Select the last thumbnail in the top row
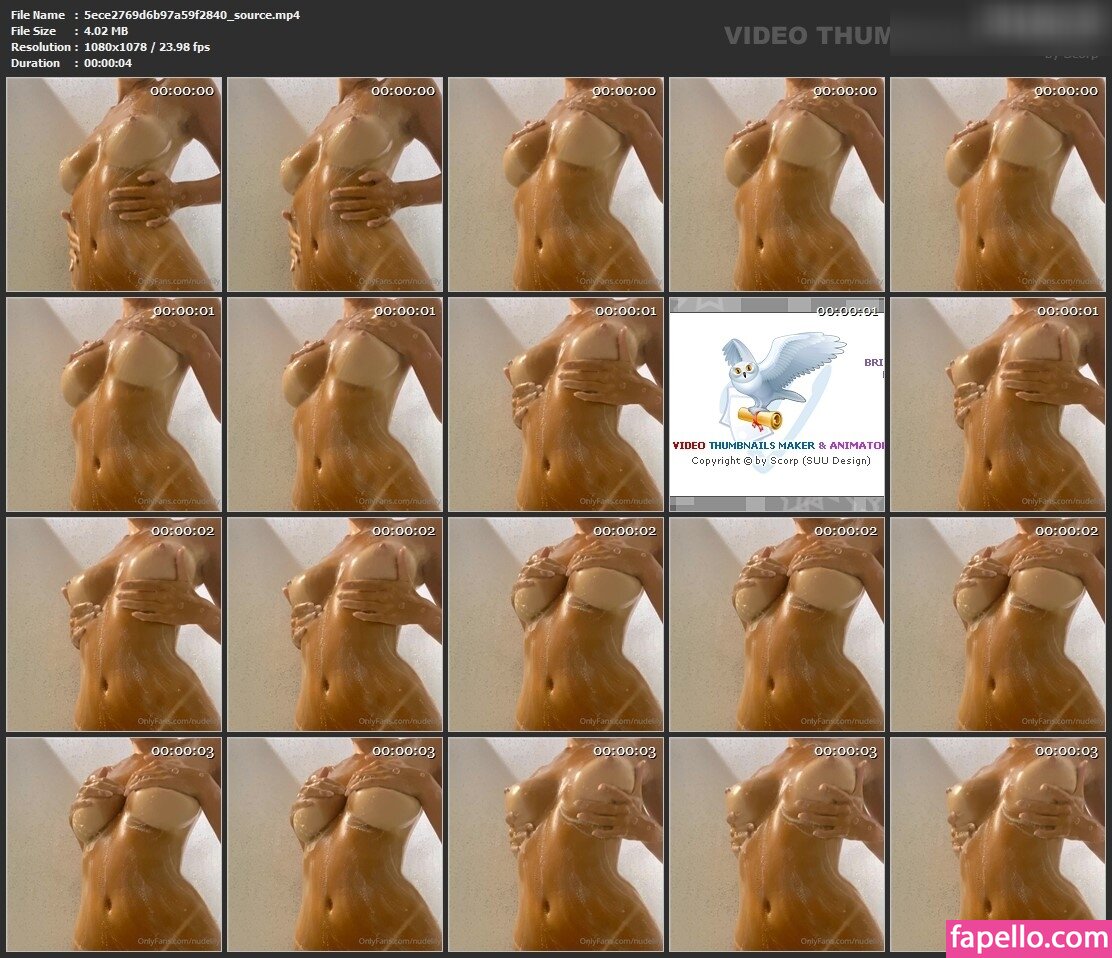Screen dimensions: 1112x958 pyautogui.click(x=998, y=185)
